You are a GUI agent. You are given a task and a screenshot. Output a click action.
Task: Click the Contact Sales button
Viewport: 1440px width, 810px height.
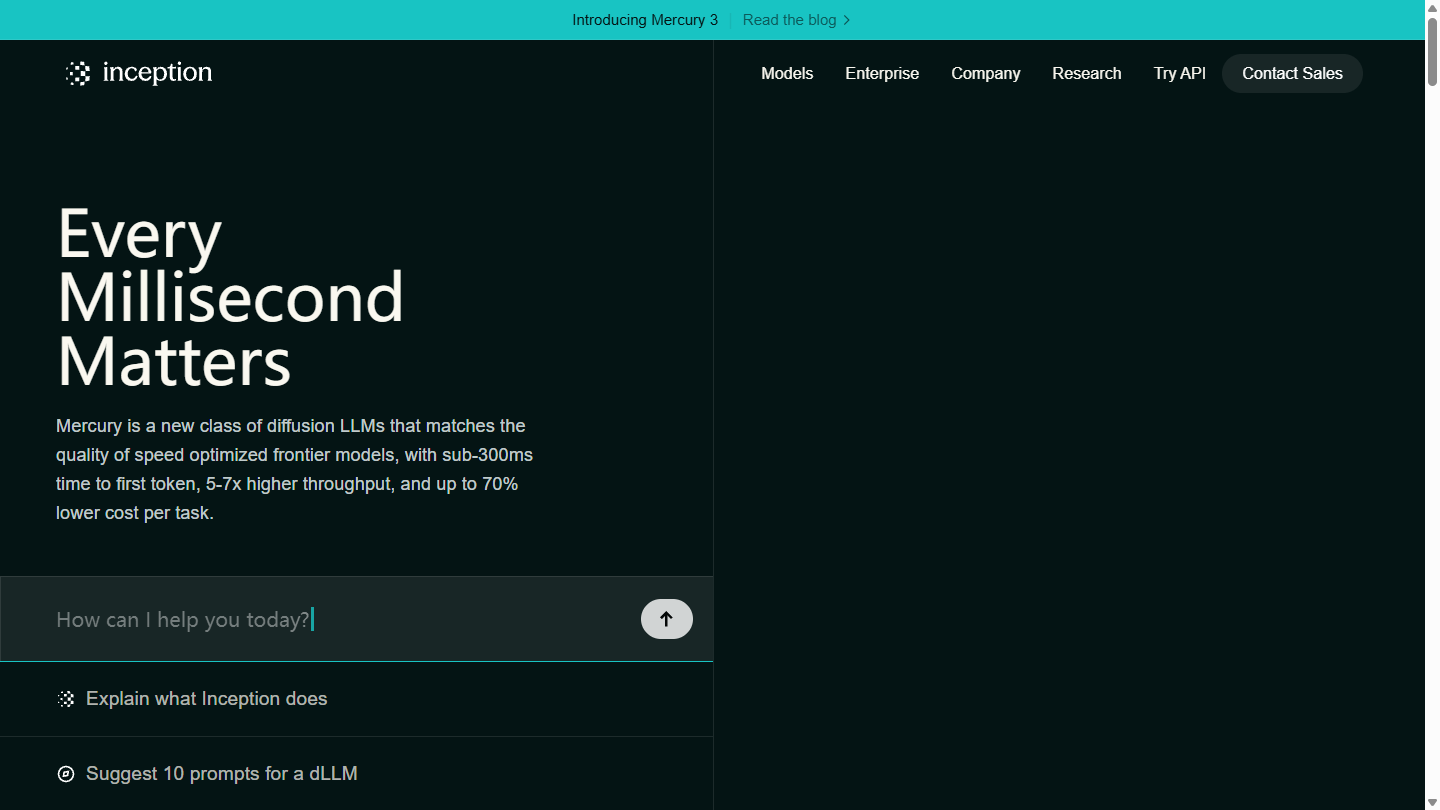tap(1292, 73)
